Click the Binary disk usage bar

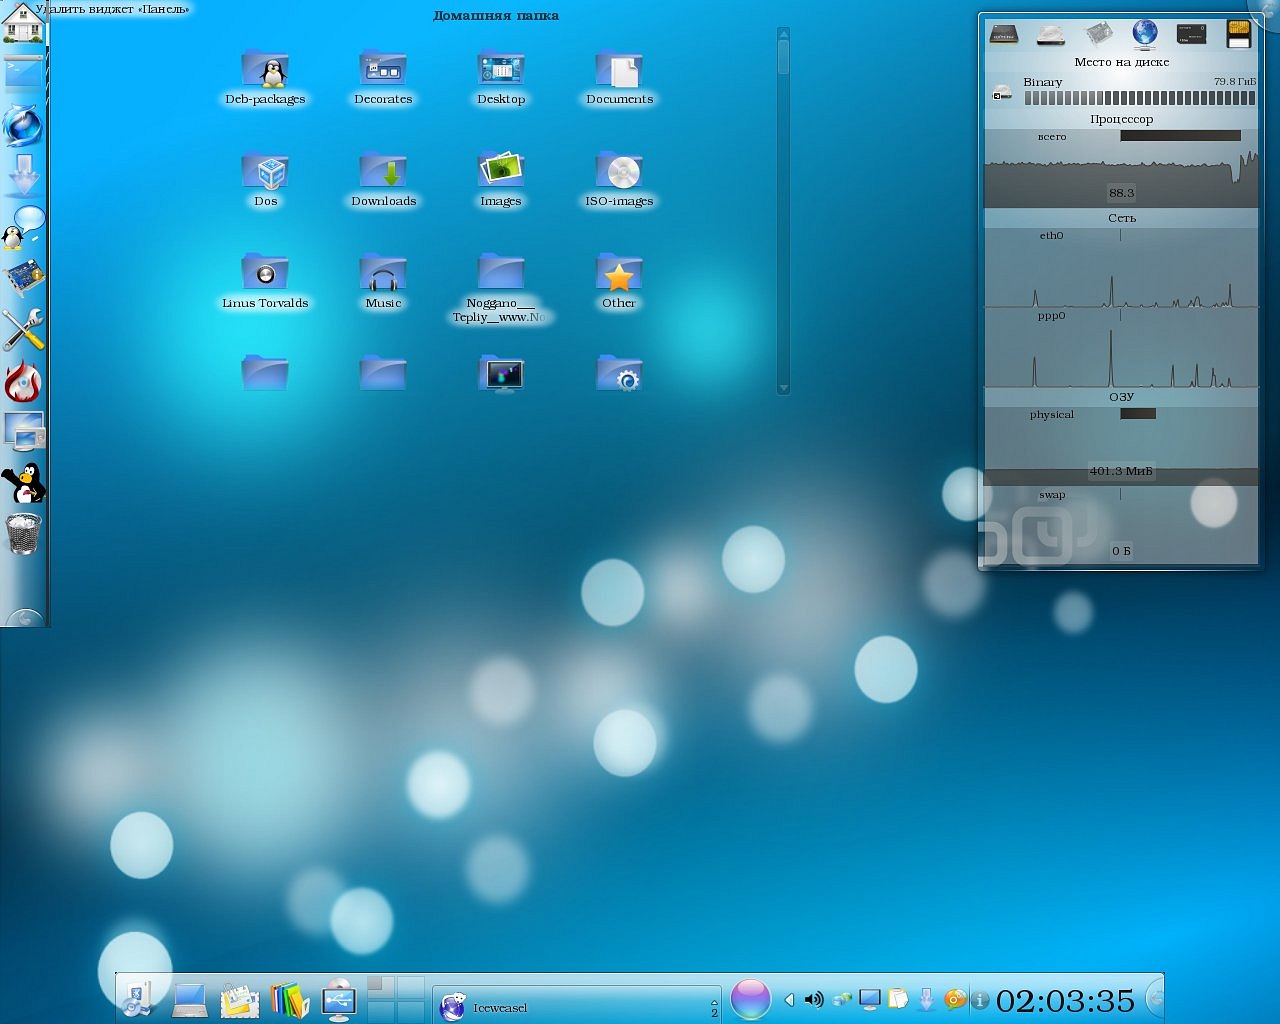1139,98
